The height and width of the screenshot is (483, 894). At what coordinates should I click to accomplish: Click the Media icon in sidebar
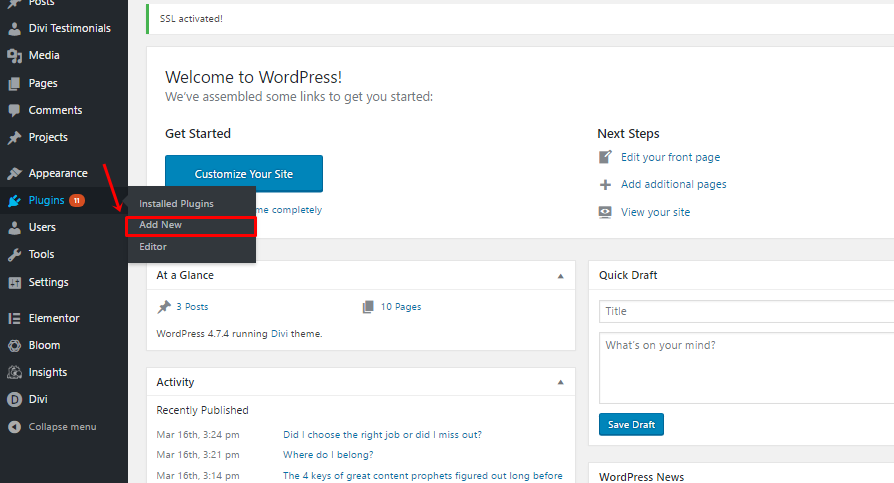pyautogui.click(x=14, y=56)
